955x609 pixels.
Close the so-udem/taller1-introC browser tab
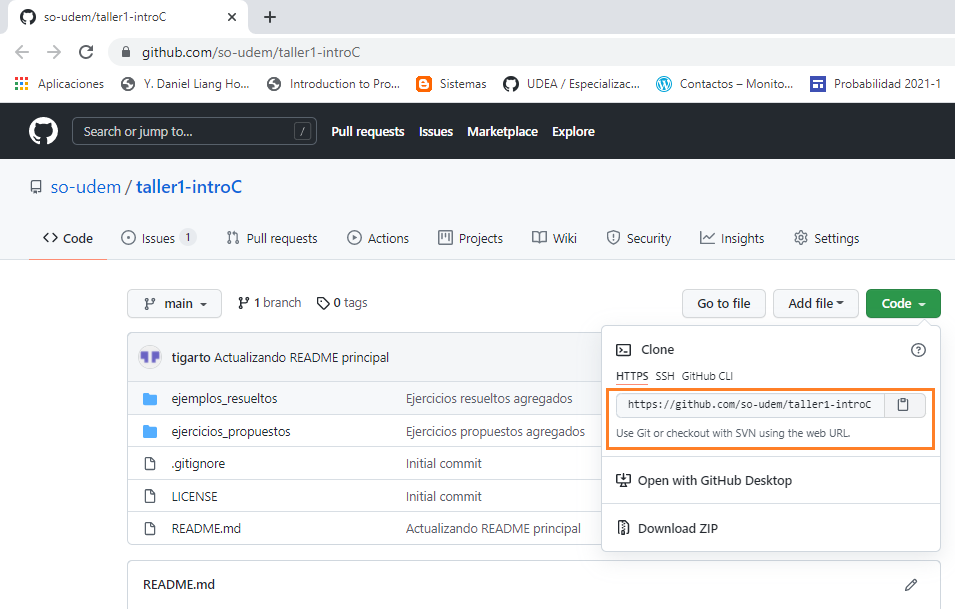click(x=231, y=17)
